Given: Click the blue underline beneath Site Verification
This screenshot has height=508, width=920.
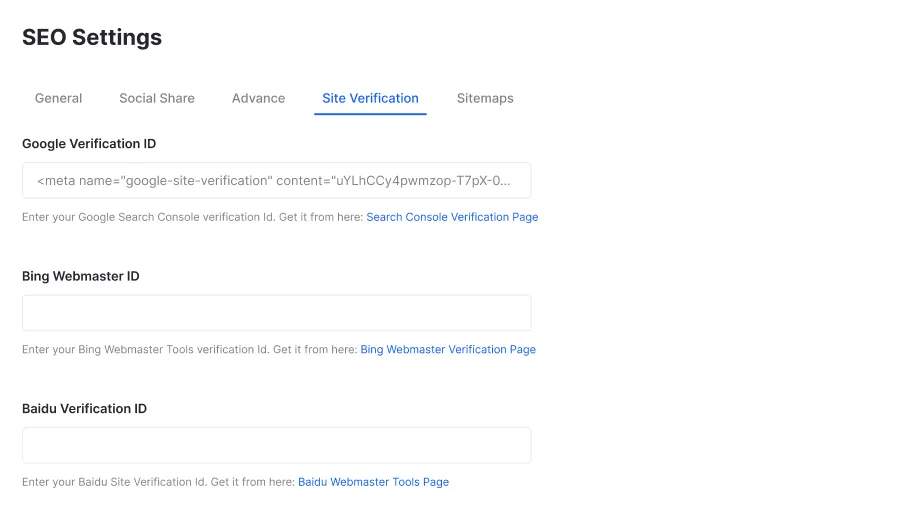Looking at the screenshot, I should click(x=370, y=114).
